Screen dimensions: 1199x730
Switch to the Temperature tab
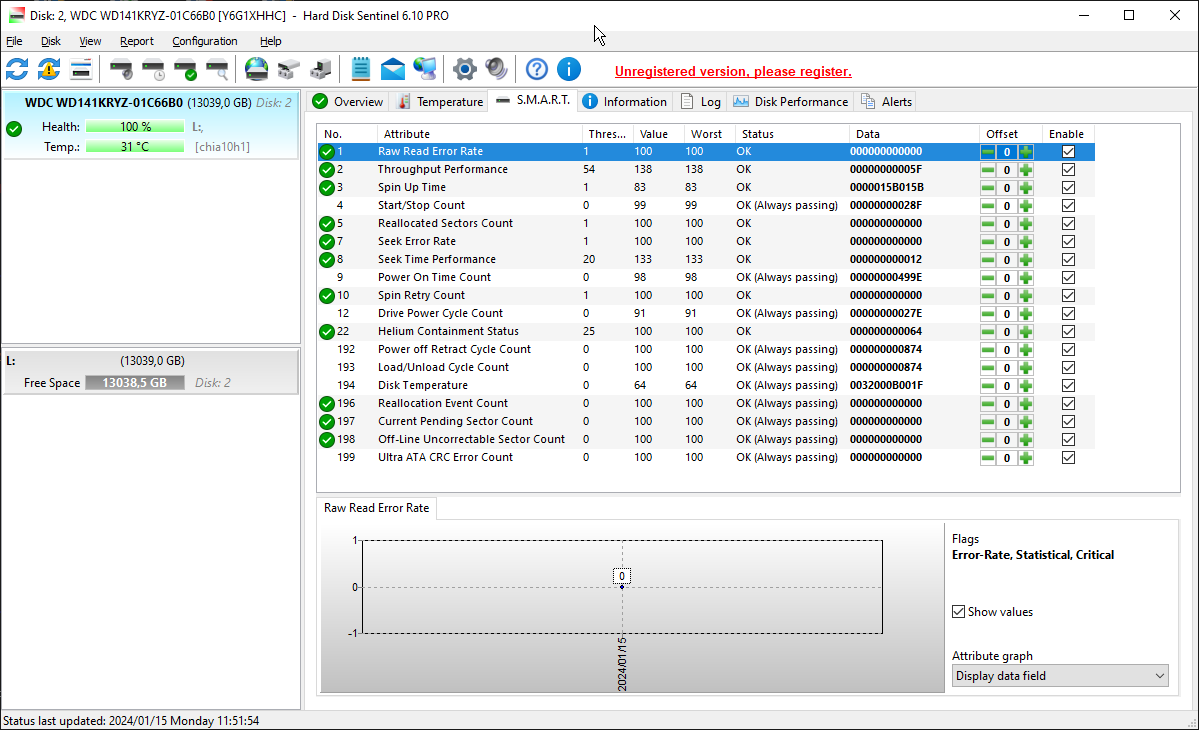click(x=440, y=102)
